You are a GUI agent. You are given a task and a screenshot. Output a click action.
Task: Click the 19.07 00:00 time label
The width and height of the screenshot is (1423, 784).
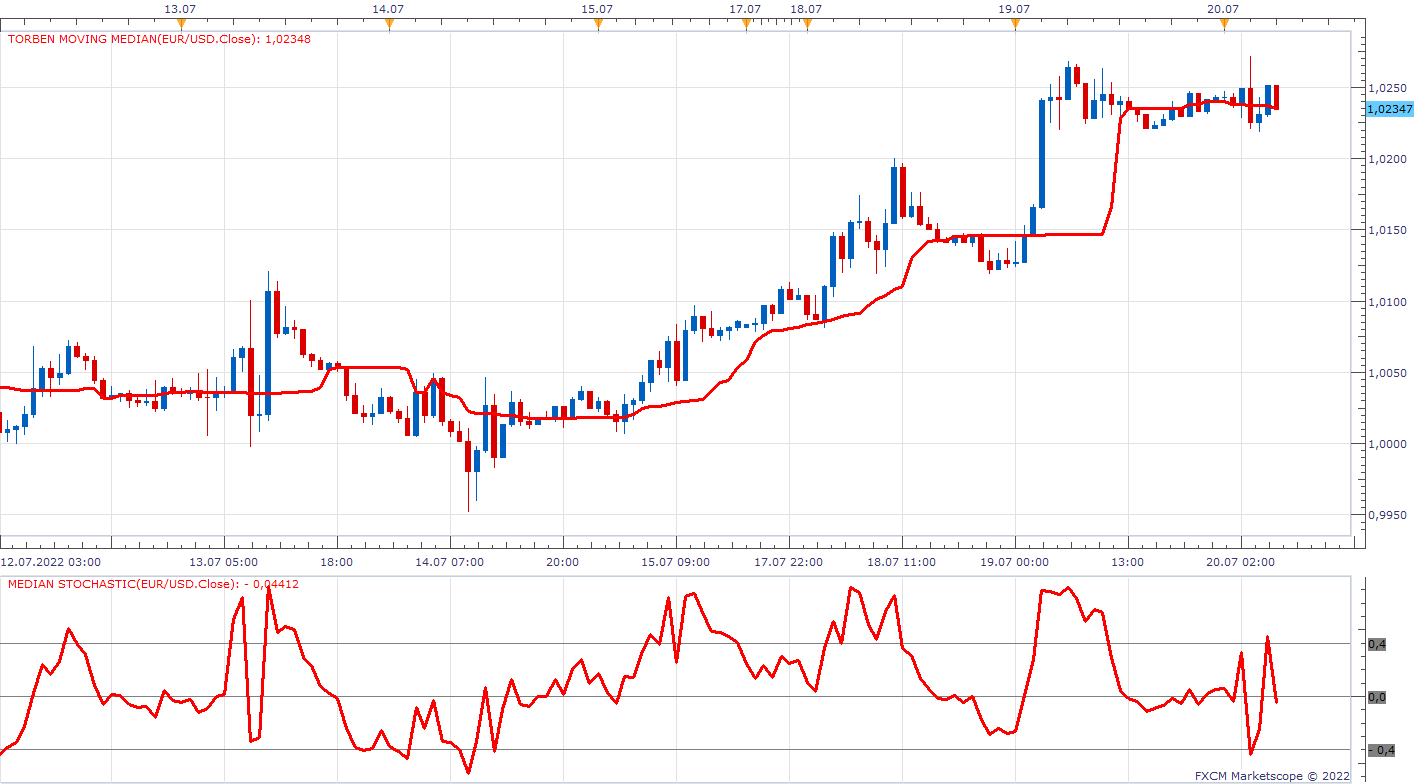tap(1015, 562)
